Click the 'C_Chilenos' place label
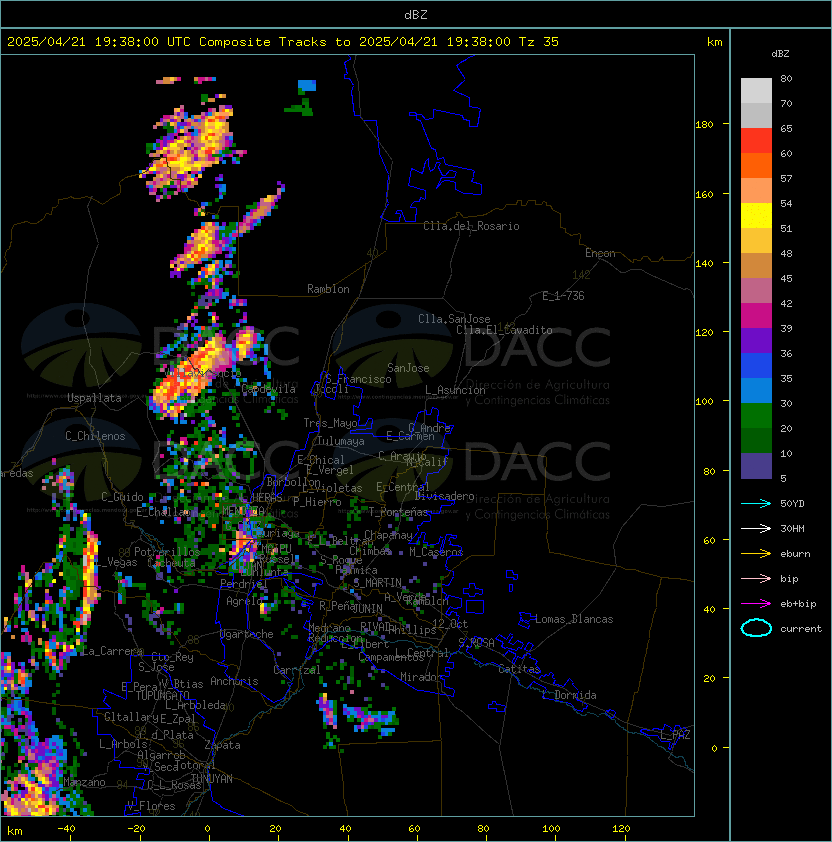 (95, 436)
